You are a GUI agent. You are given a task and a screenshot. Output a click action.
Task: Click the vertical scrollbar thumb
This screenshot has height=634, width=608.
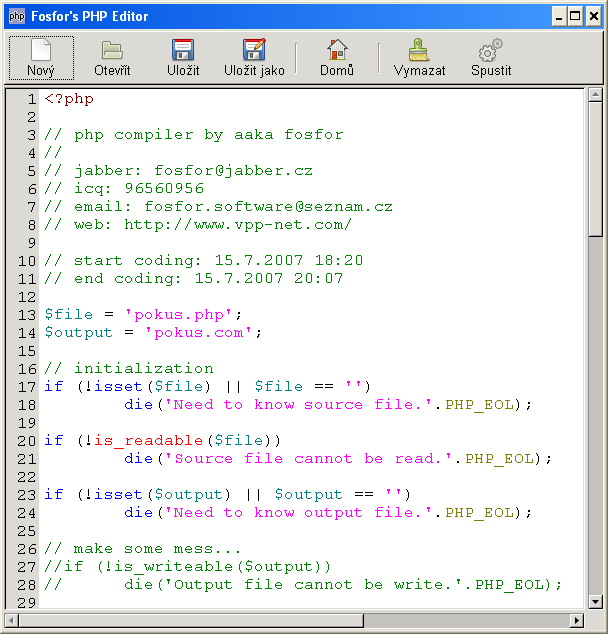[x=595, y=169]
